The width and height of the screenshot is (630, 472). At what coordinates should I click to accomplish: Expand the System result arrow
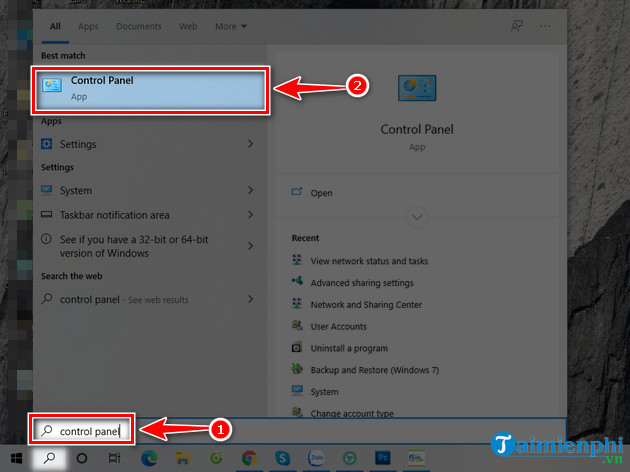(x=250, y=190)
